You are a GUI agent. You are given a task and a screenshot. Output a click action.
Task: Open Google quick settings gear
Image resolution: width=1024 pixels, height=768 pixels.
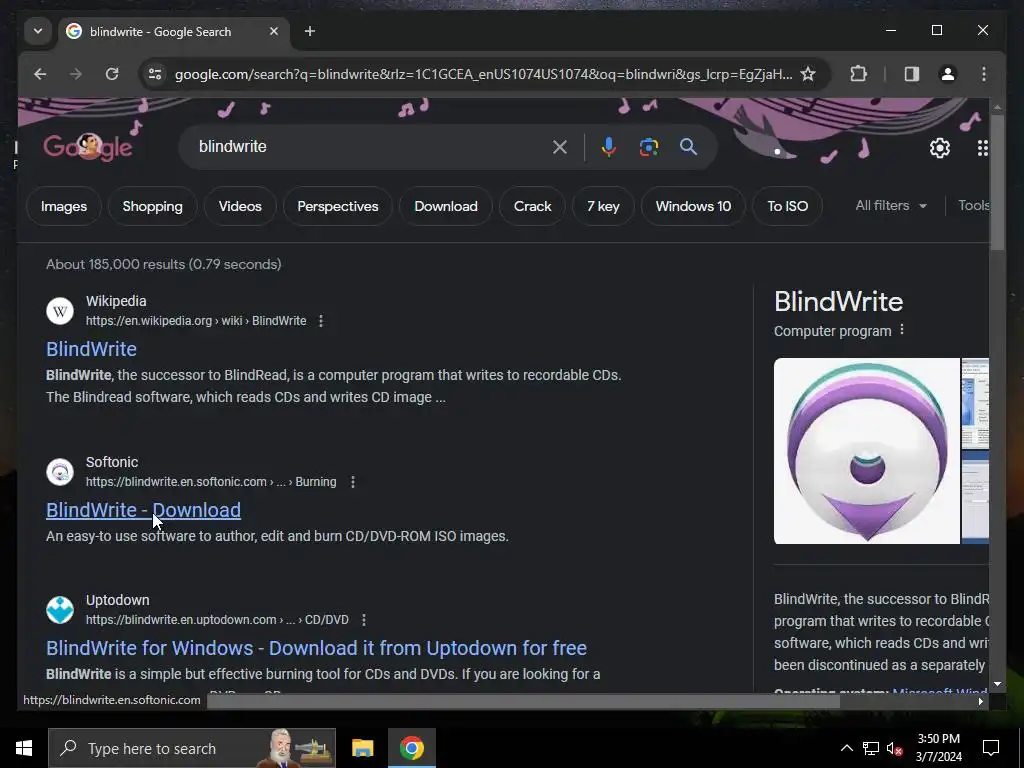tap(940, 148)
